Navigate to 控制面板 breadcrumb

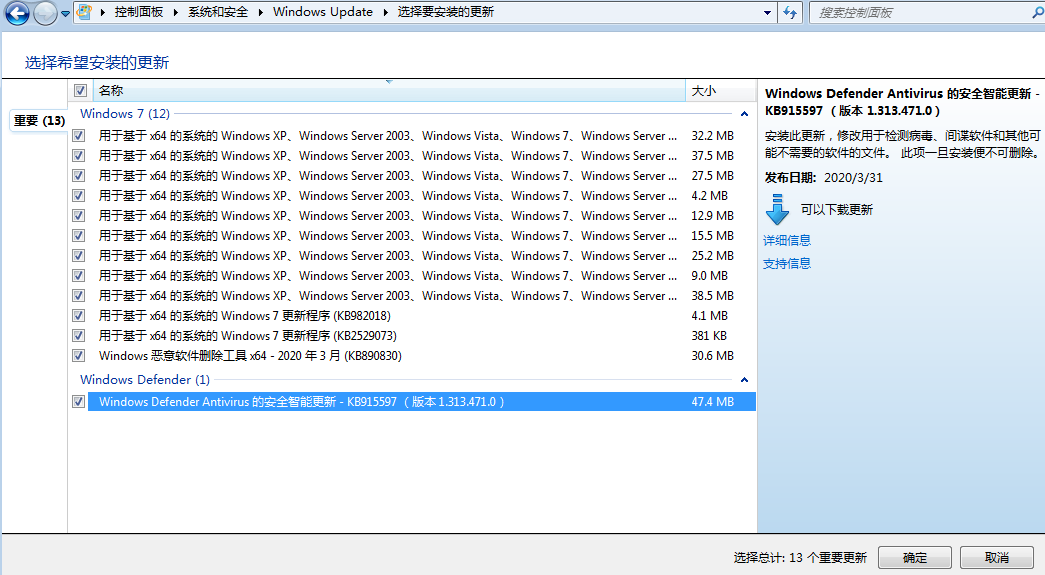tap(139, 12)
